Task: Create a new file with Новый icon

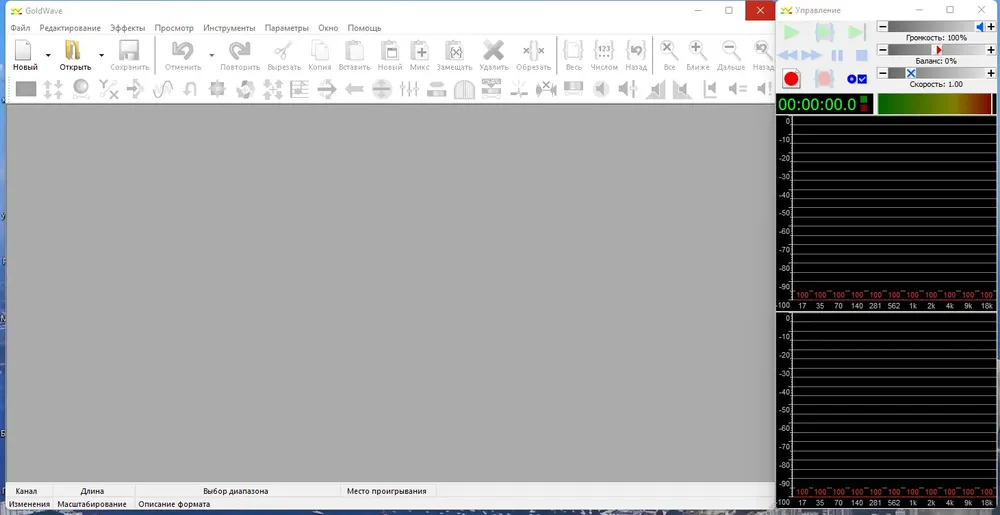Action: (x=24, y=51)
